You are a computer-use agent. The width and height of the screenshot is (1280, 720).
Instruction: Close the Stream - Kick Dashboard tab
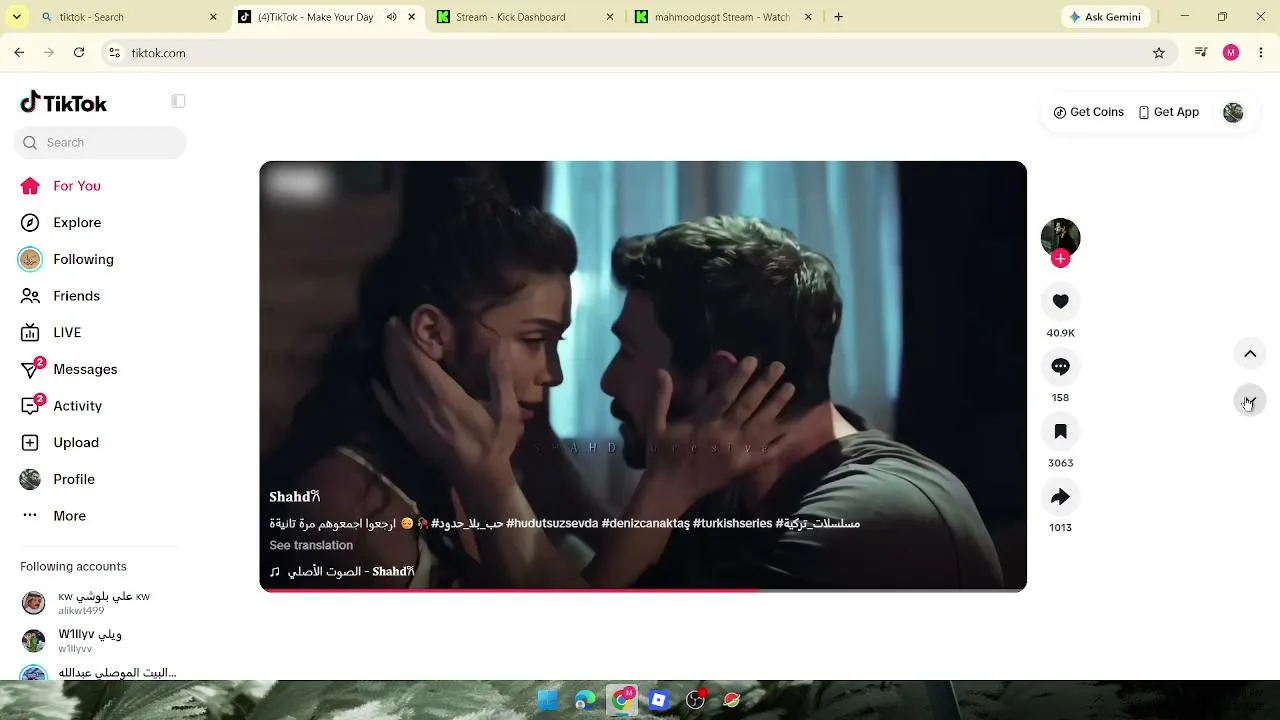coord(610,17)
